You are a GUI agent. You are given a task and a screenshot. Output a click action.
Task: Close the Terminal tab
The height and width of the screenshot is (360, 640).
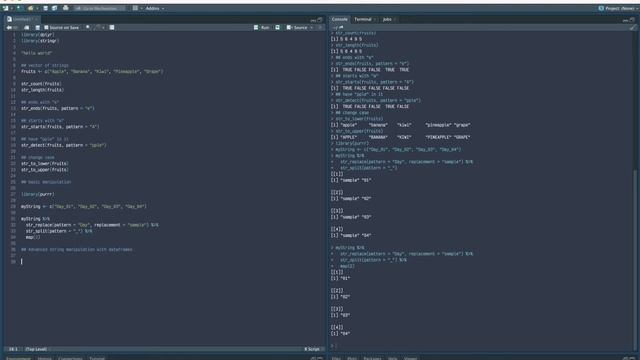[375, 19]
